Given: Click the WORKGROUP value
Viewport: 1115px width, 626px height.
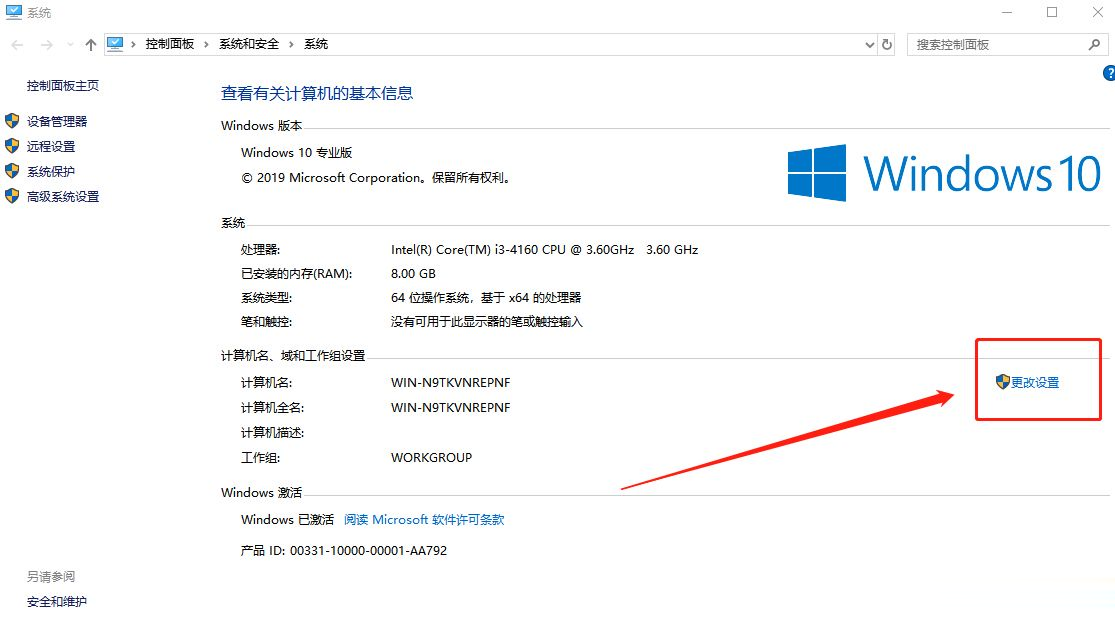Looking at the screenshot, I should [x=432, y=457].
